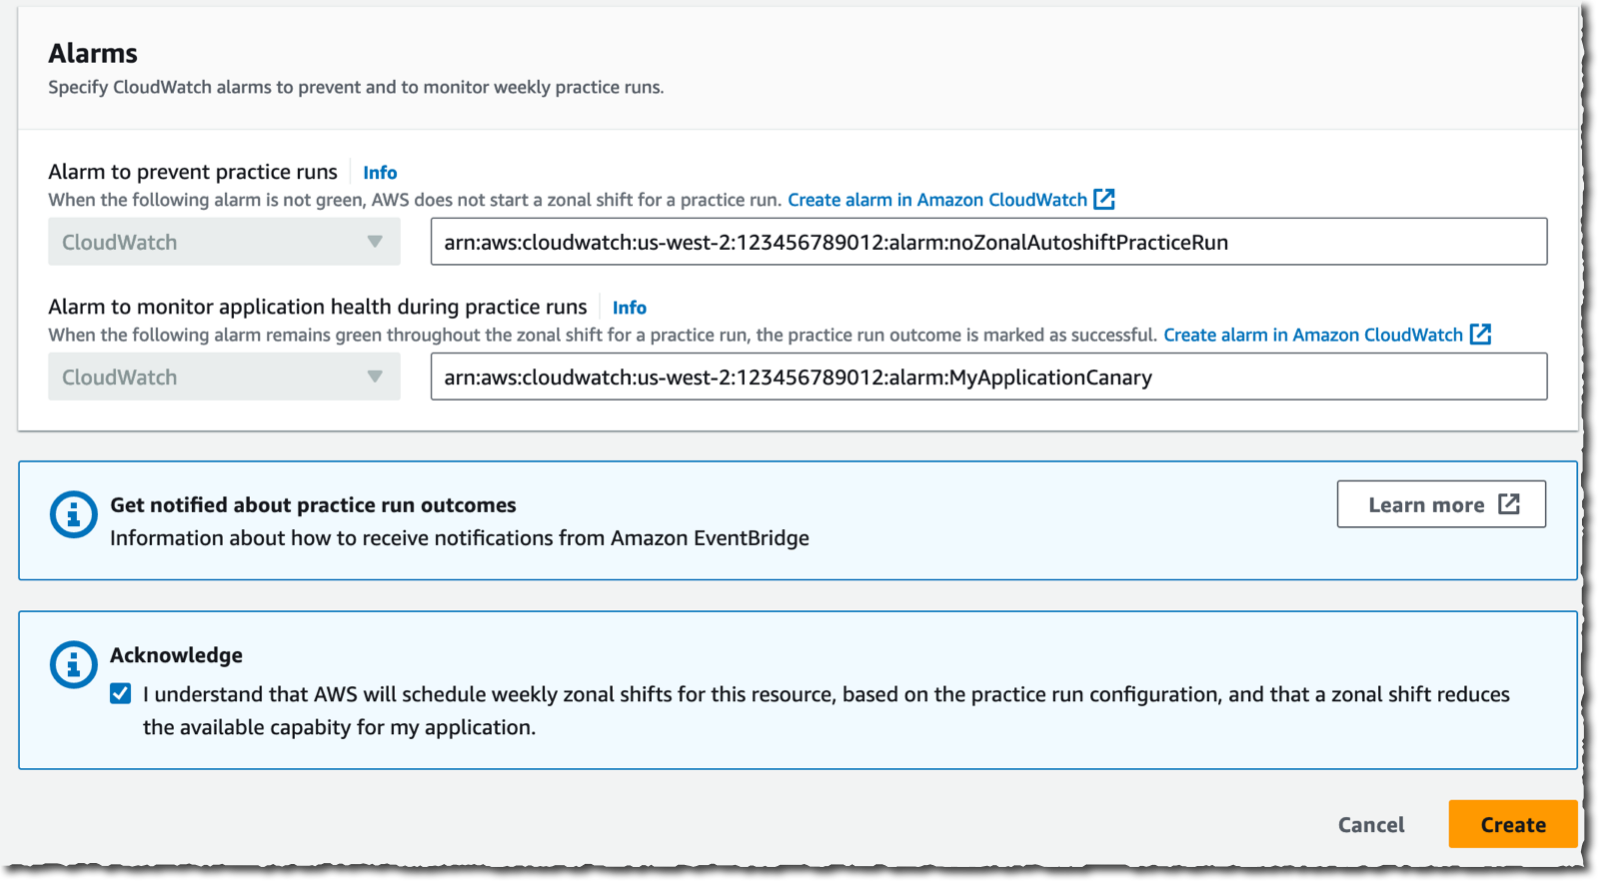Screen dimensions: 1600x882
Task: Cancel the practice run configuration
Action: coord(1371,824)
